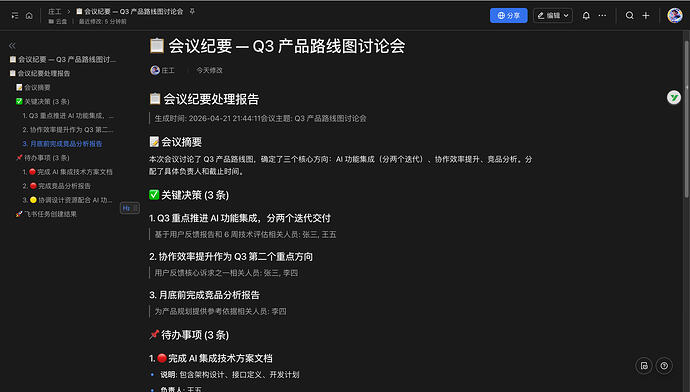Select outline entry 3. 协调设计资源配合 AI 功
Image resolution: width=690 pixels, height=392 pixels.
tap(67, 200)
